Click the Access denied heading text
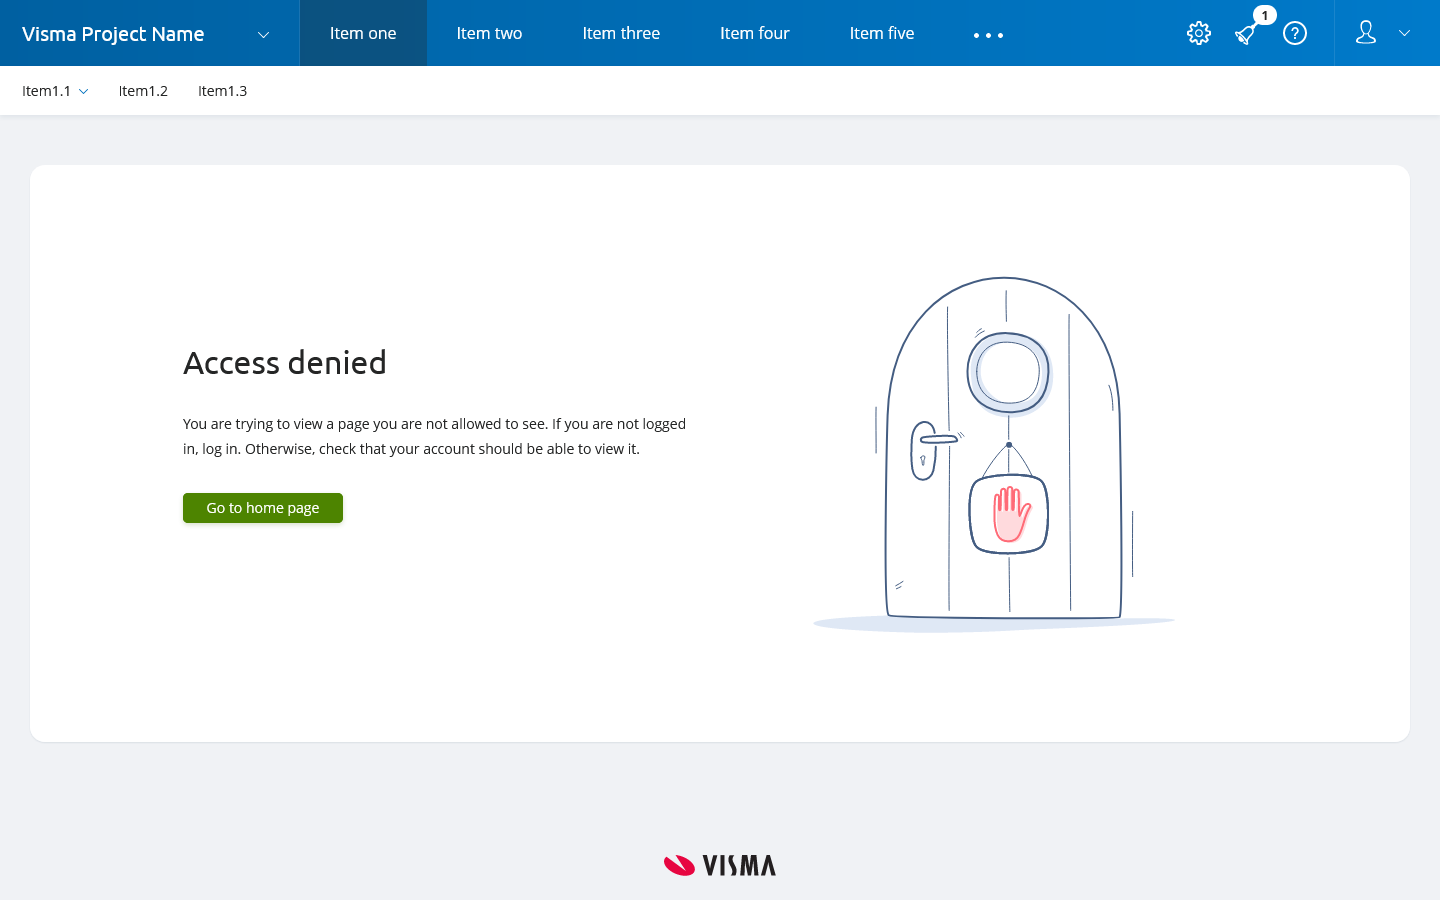 pos(284,363)
